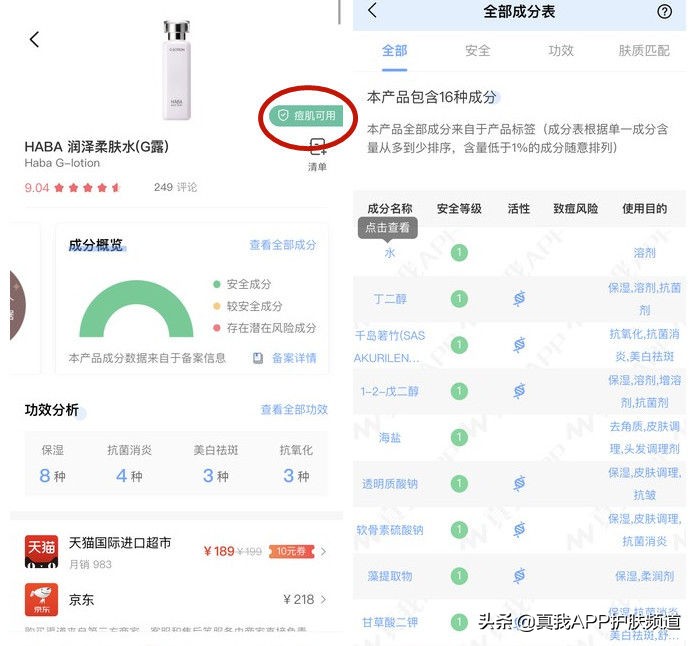696x646 pixels.
Task: Open the 美白祛斑 3 种 efficacy item
Action: pos(216,463)
